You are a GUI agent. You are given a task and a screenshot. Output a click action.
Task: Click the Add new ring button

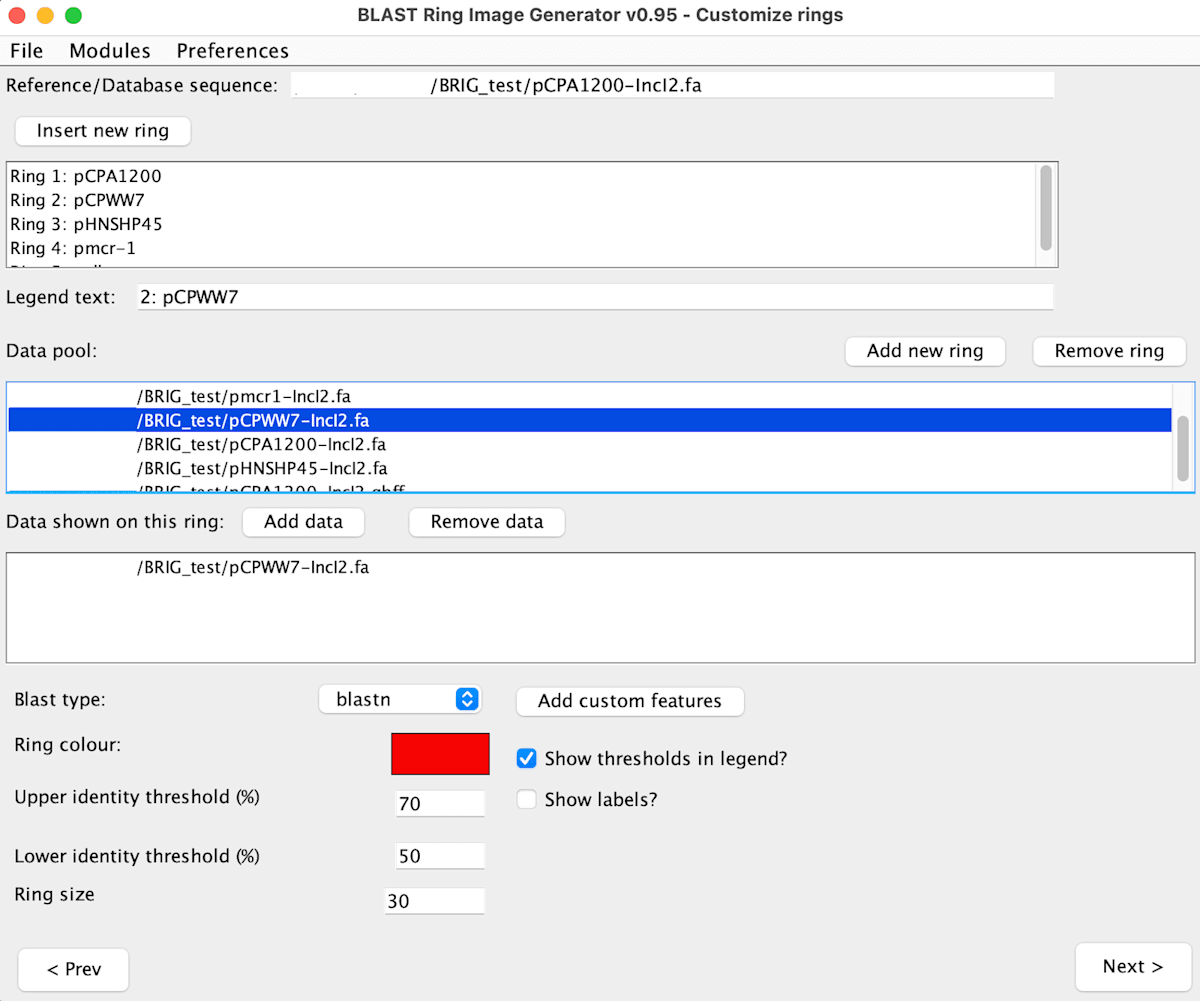[x=925, y=351]
